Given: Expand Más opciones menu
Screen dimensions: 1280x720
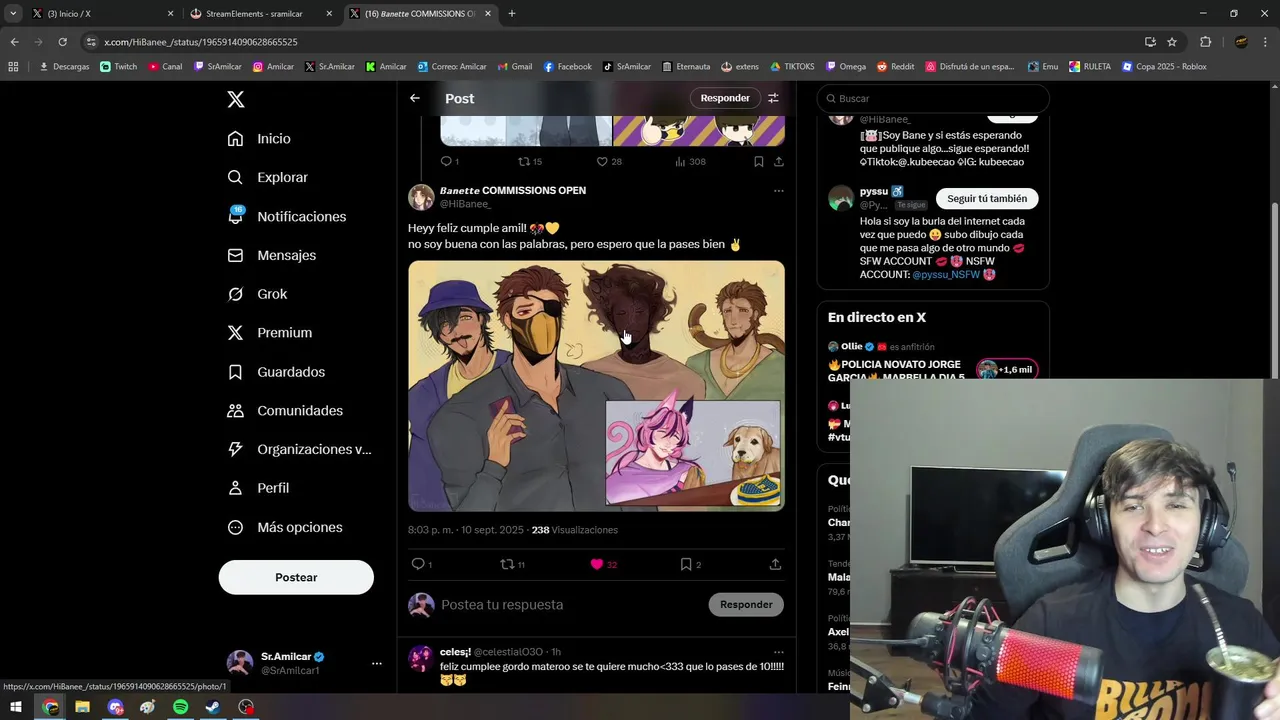Looking at the screenshot, I should click(285, 527).
